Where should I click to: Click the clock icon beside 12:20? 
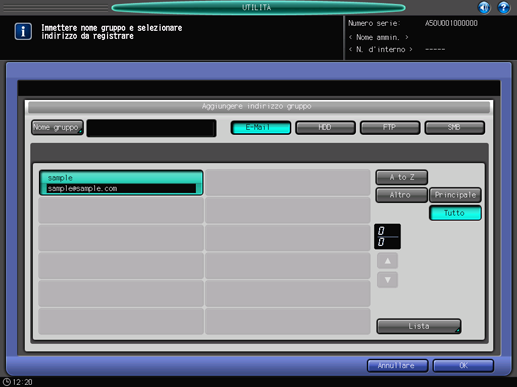[x=7, y=382]
